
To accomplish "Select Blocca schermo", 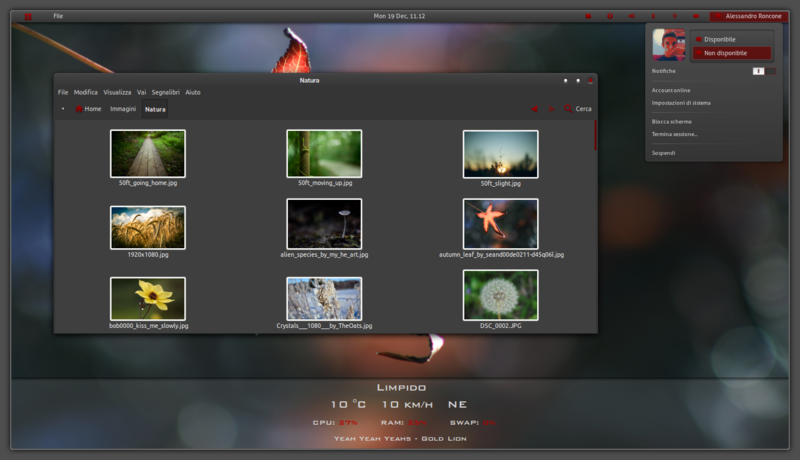I will (671, 122).
